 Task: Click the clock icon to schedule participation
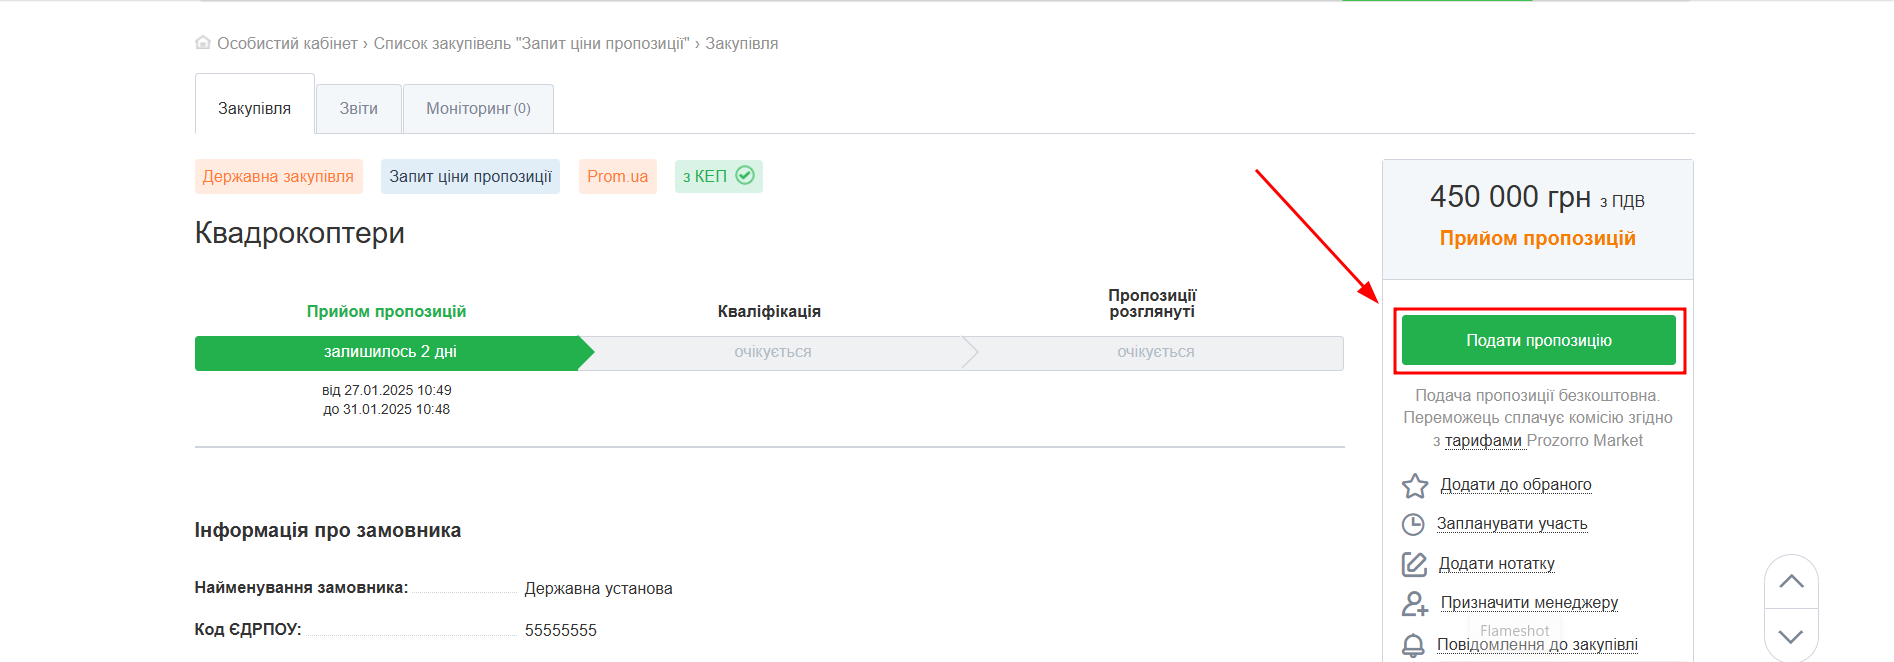click(1413, 525)
